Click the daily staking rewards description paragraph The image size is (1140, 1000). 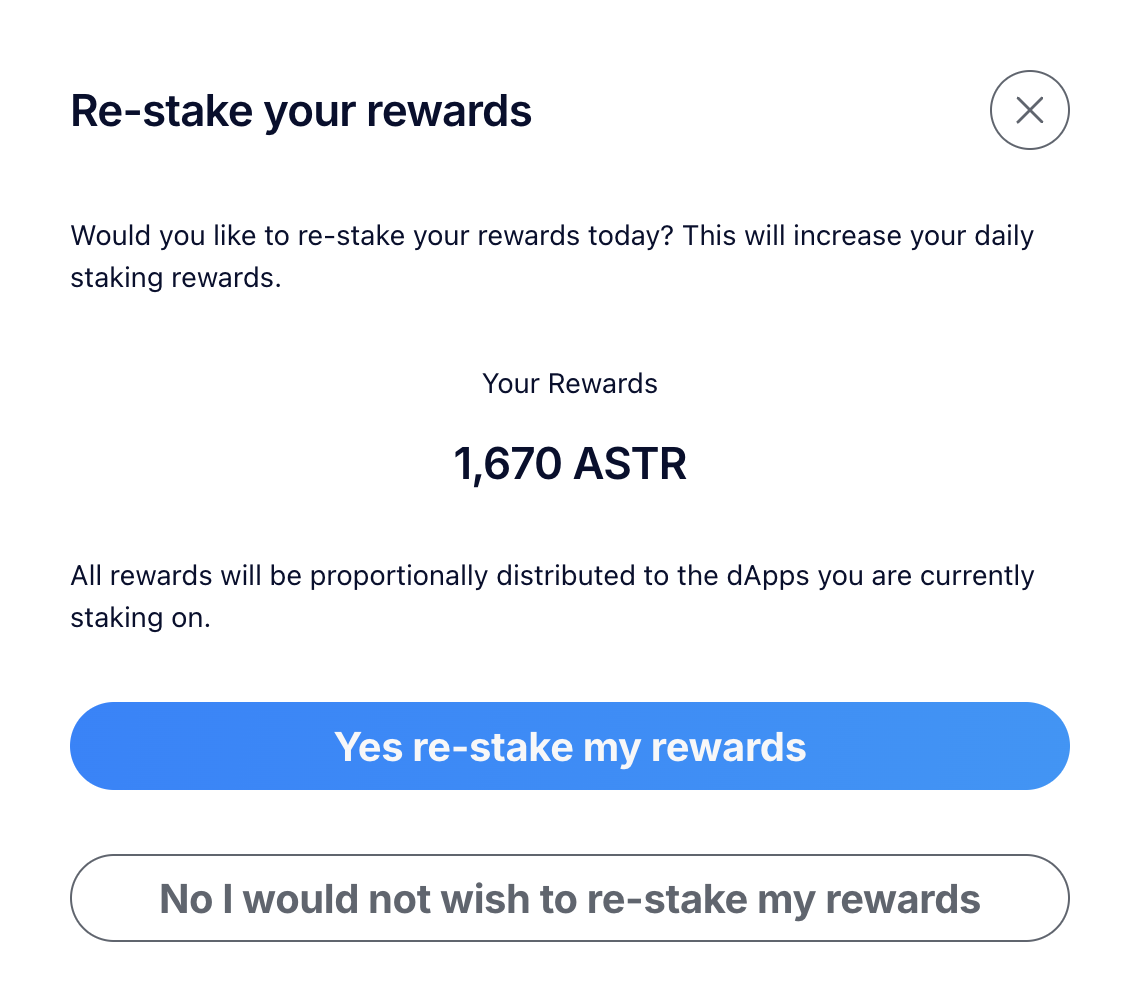click(551, 257)
